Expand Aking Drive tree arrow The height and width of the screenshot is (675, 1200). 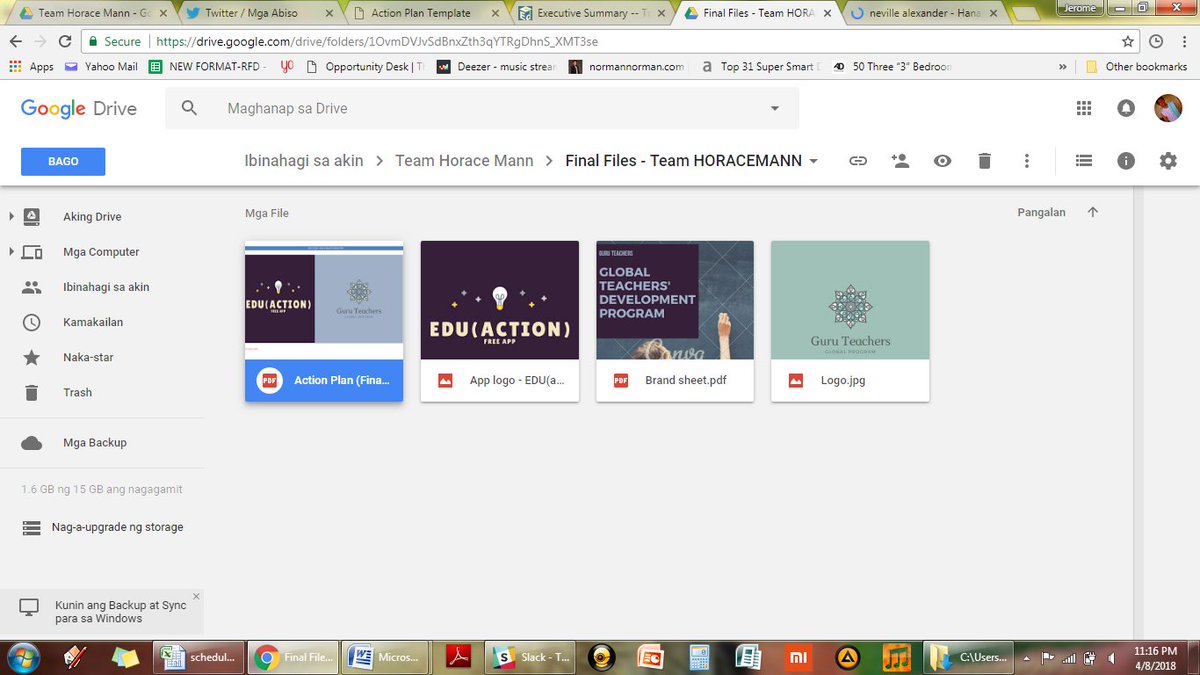pyautogui.click(x=11, y=216)
